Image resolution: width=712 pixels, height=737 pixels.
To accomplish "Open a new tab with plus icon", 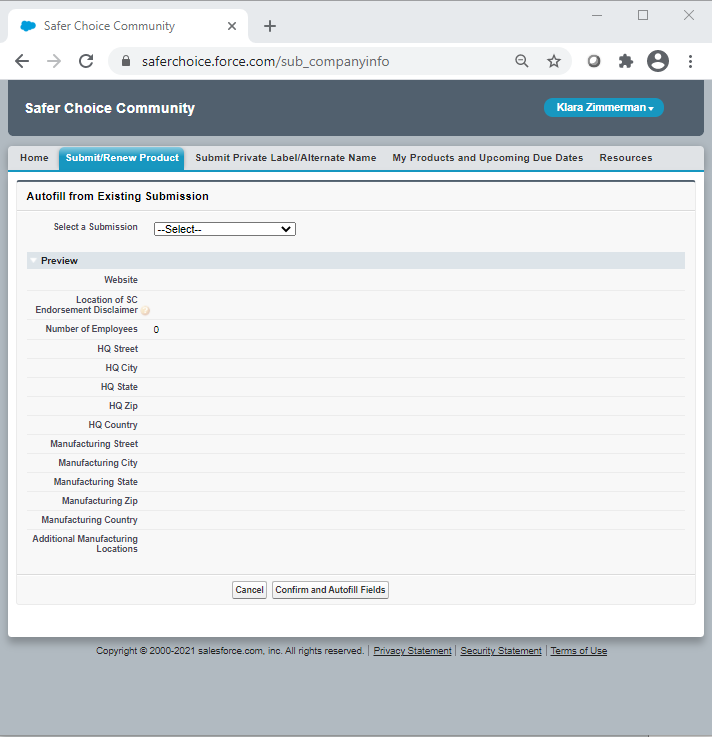I will tap(270, 26).
